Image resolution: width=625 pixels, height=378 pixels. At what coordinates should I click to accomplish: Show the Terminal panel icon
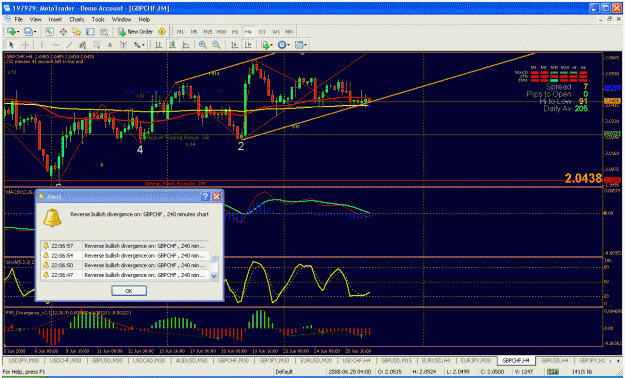point(90,32)
